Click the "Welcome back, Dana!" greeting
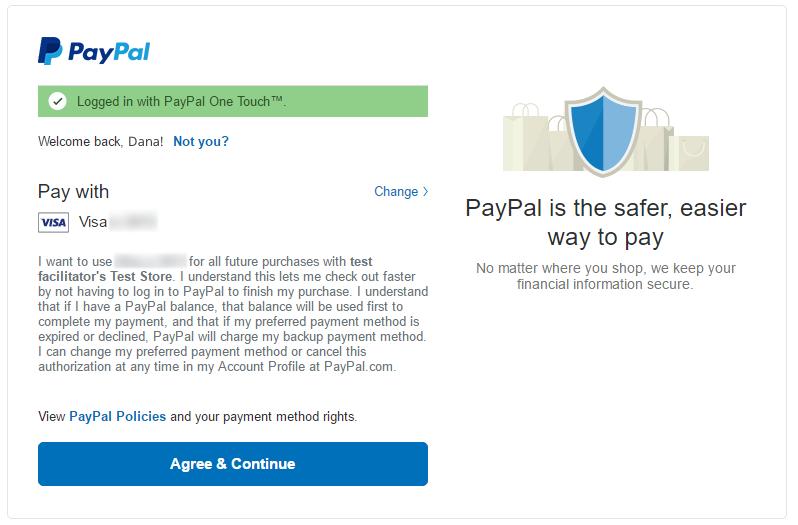This screenshot has height=525, width=798. (101, 142)
